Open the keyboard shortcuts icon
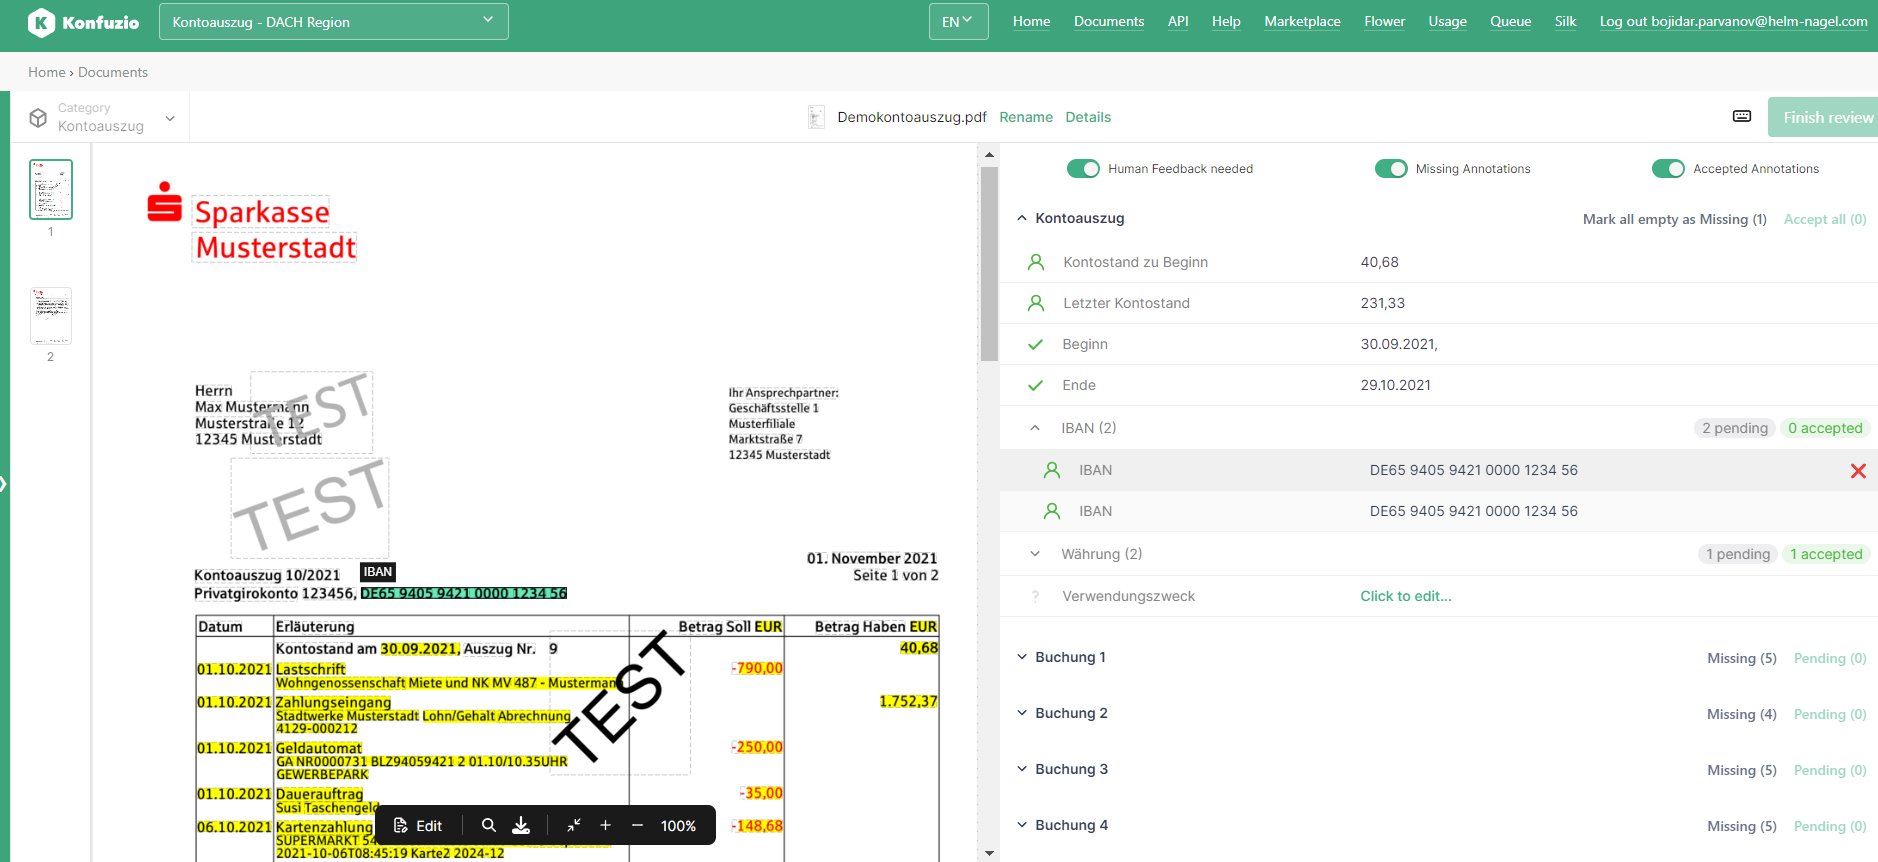1878x862 pixels. 1742,116
